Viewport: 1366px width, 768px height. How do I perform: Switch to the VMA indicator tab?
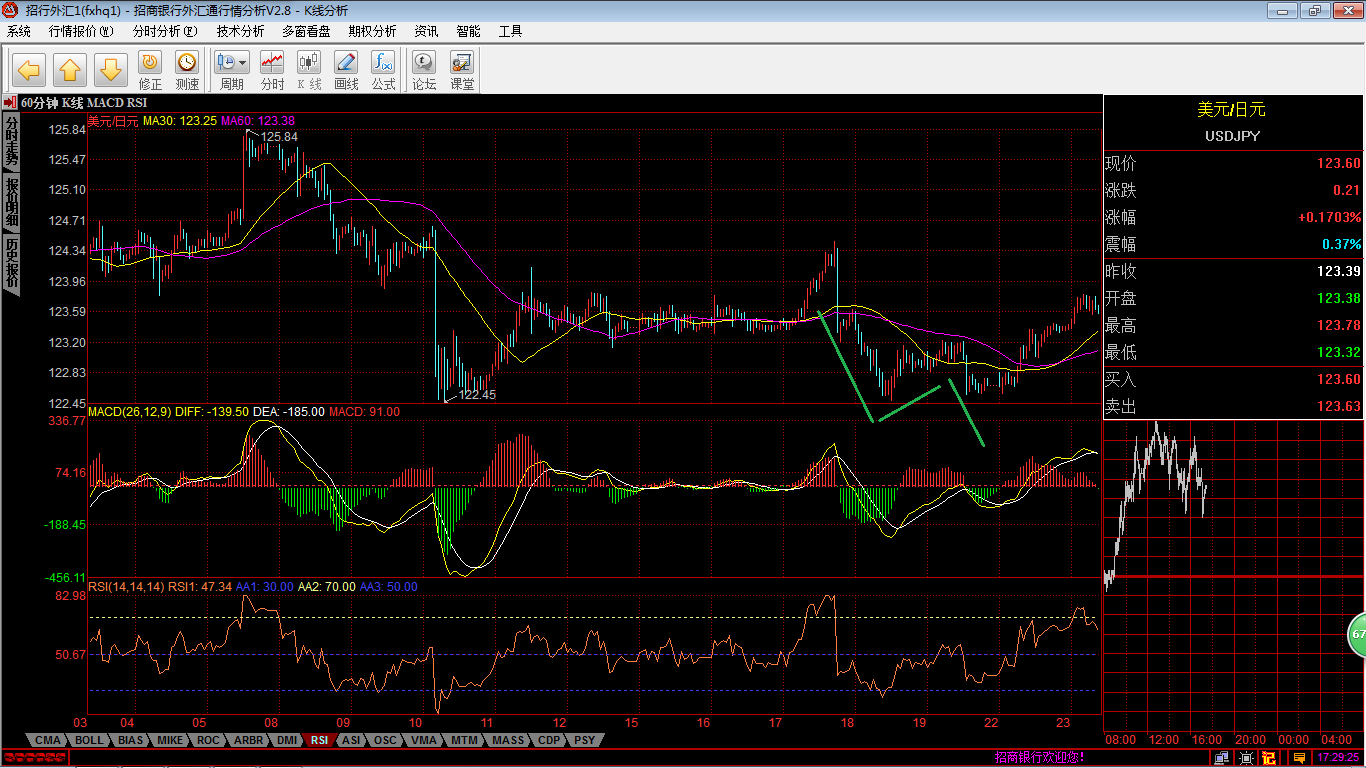pos(424,741)
